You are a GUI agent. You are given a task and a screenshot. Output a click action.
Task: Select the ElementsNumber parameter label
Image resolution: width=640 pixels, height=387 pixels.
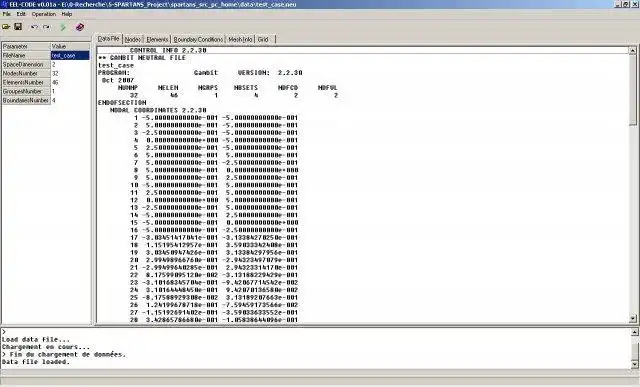pos(26,82)
